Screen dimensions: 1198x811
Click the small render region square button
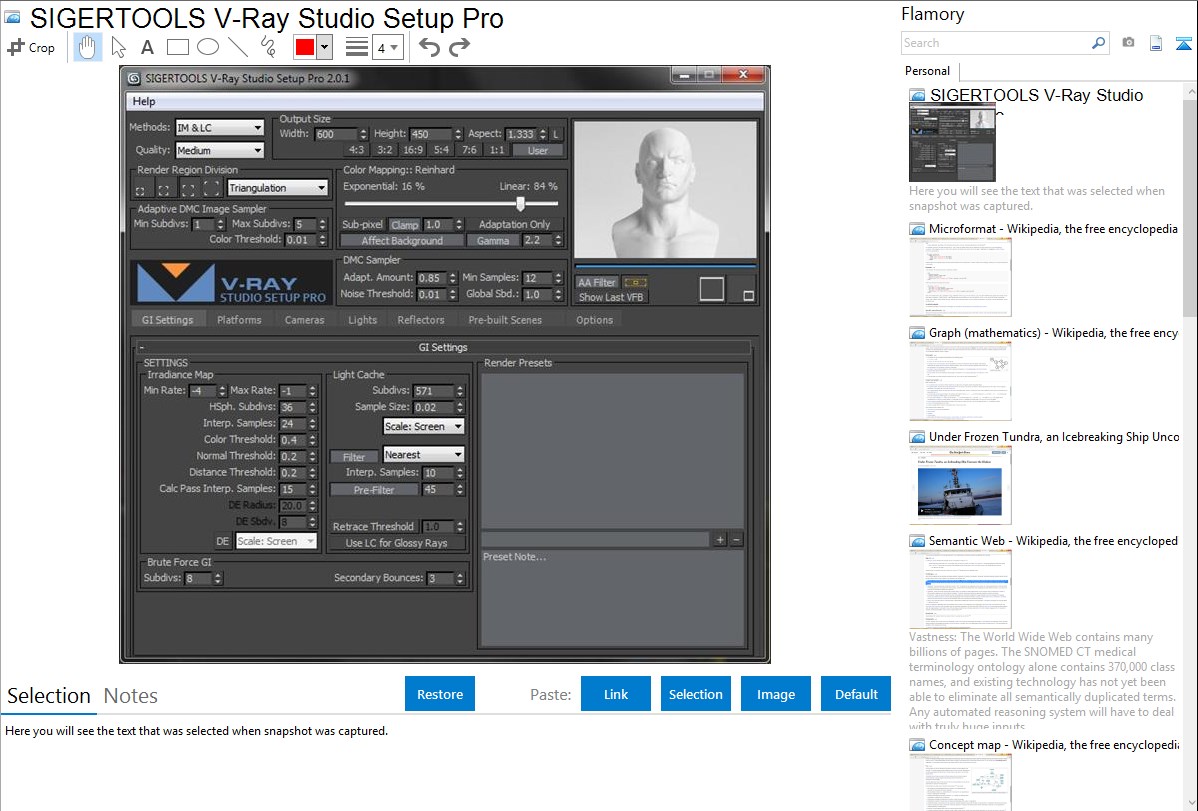pyautogui.click(x=748, y=295)
